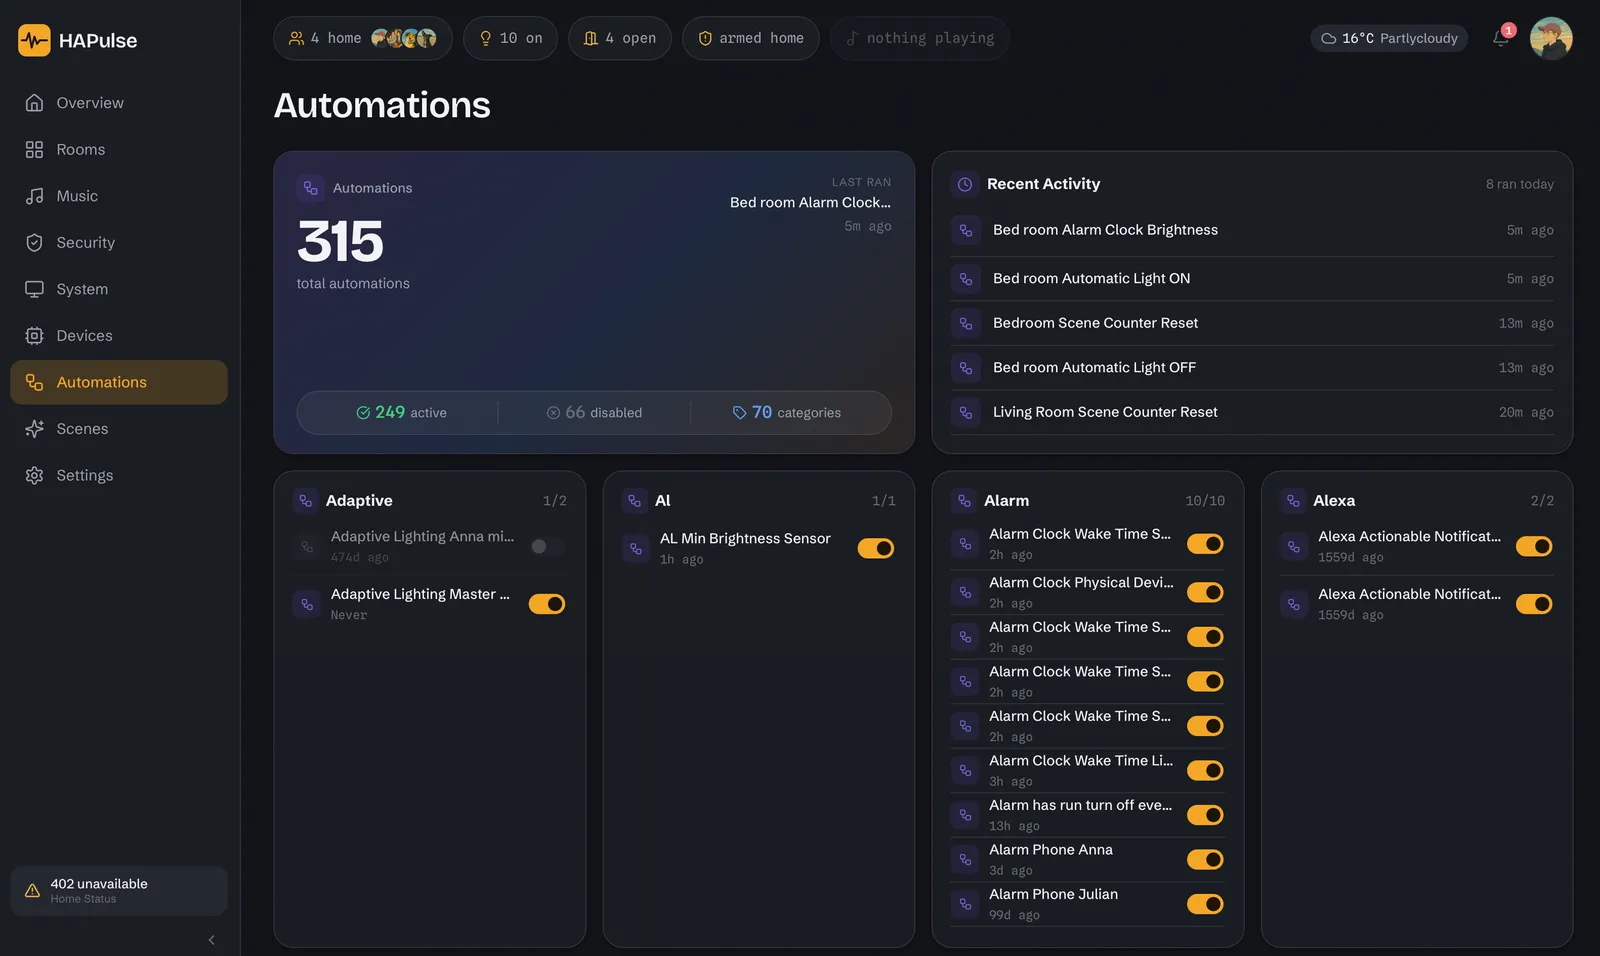
Task: Click the icon beside Alarm Clock Wake Time Li...
Action: click(x=965, y=770)
